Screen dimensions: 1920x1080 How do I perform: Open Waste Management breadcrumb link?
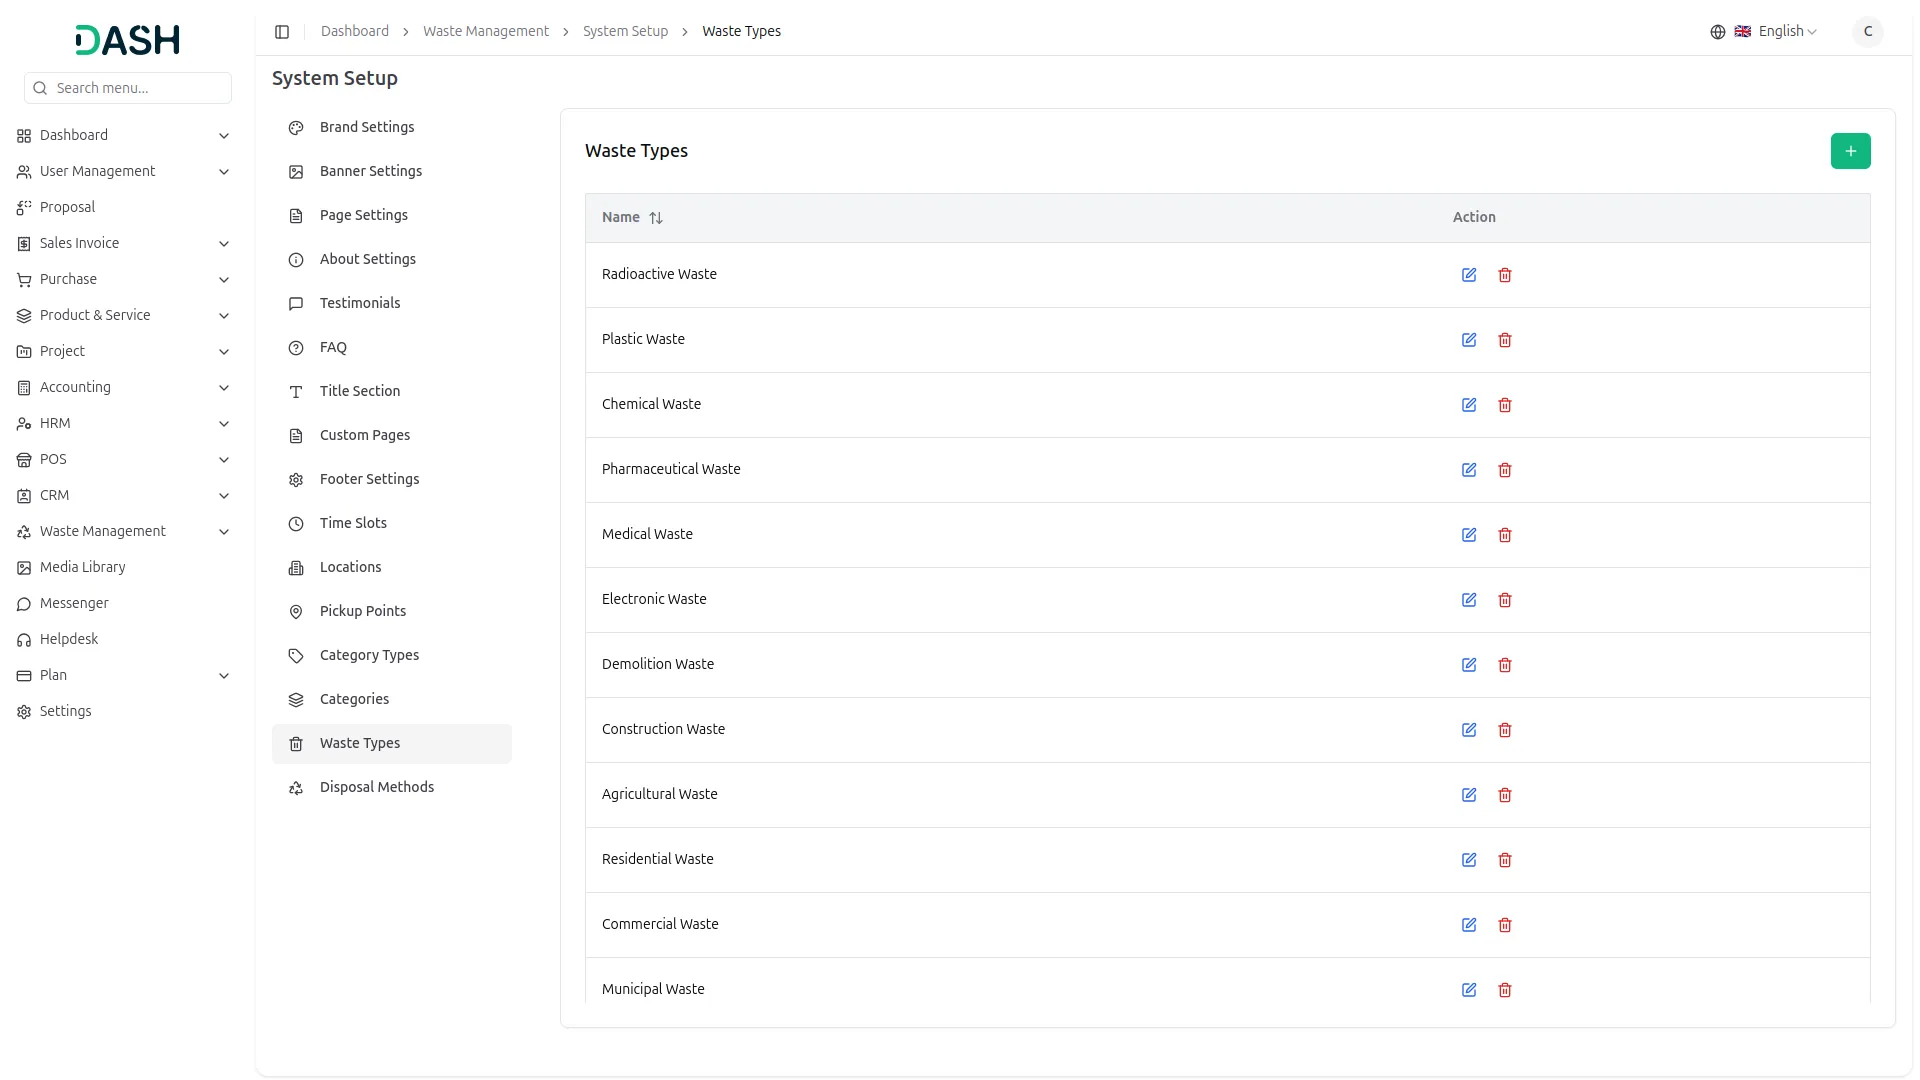click(x=485, y=32)
